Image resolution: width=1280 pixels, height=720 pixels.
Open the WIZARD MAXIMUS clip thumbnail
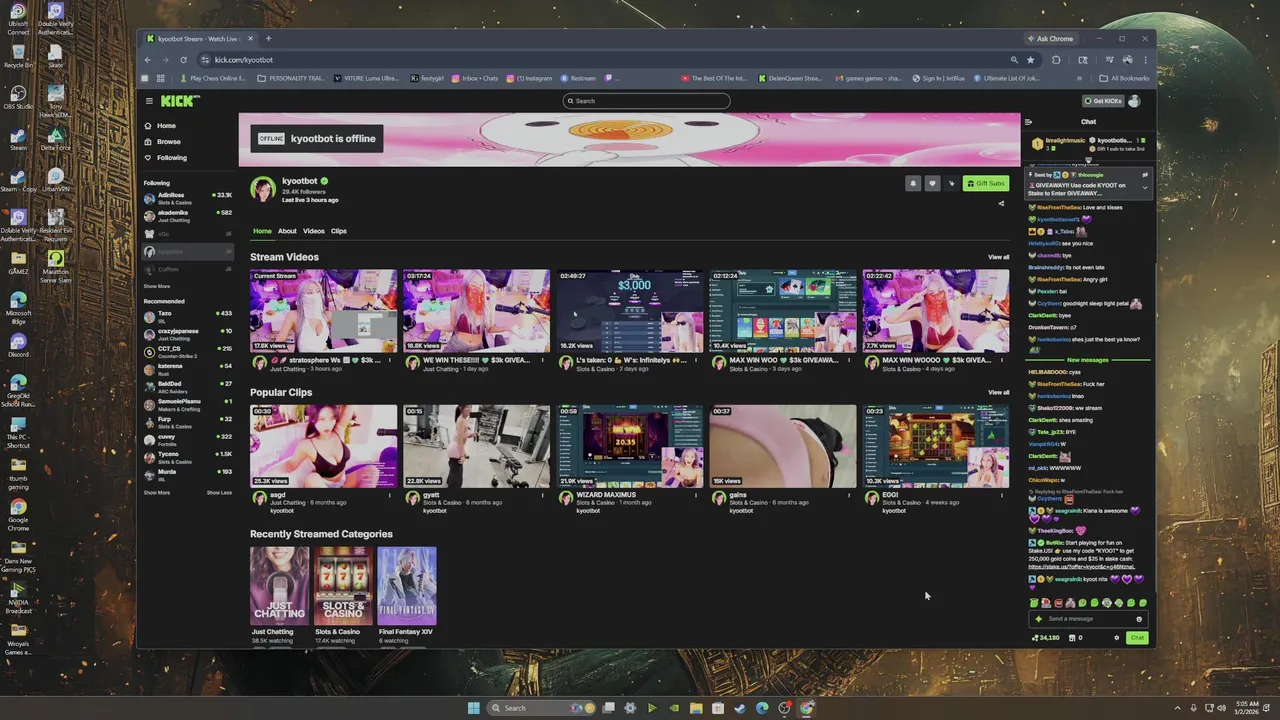(x=629, y=446)
